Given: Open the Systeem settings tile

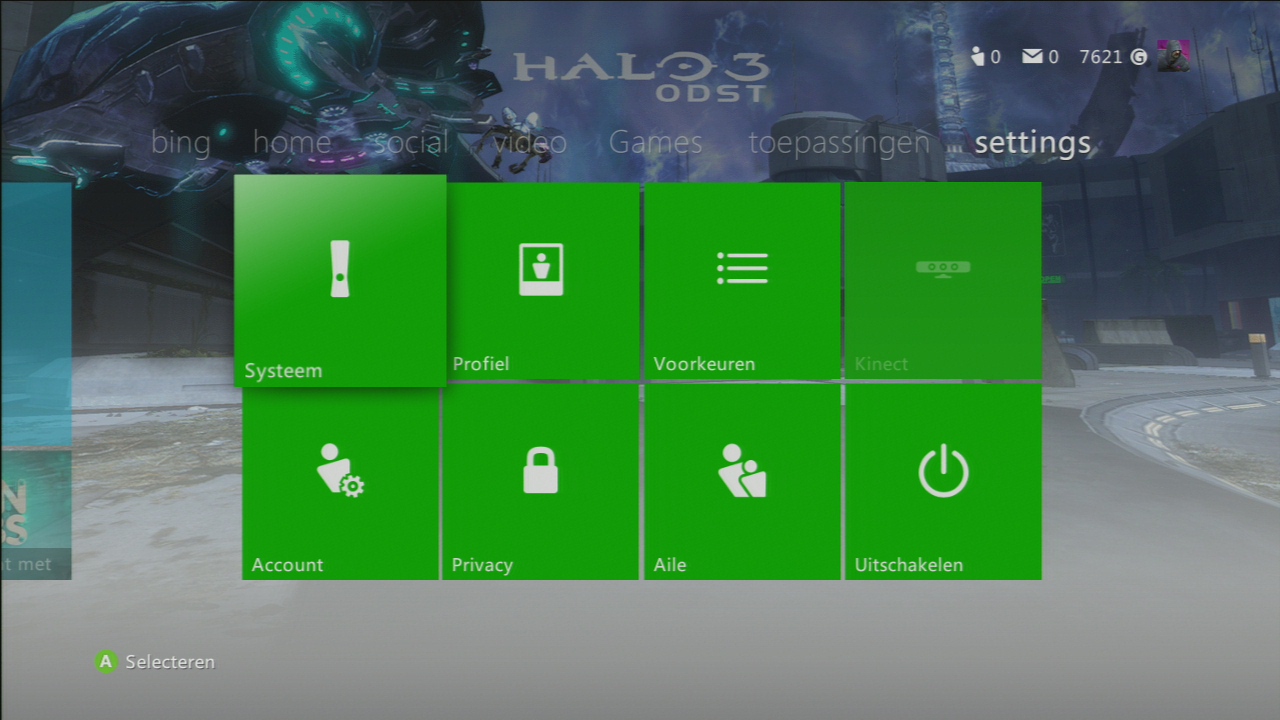Looking at the screenshot, I should [x=340, y=281].
